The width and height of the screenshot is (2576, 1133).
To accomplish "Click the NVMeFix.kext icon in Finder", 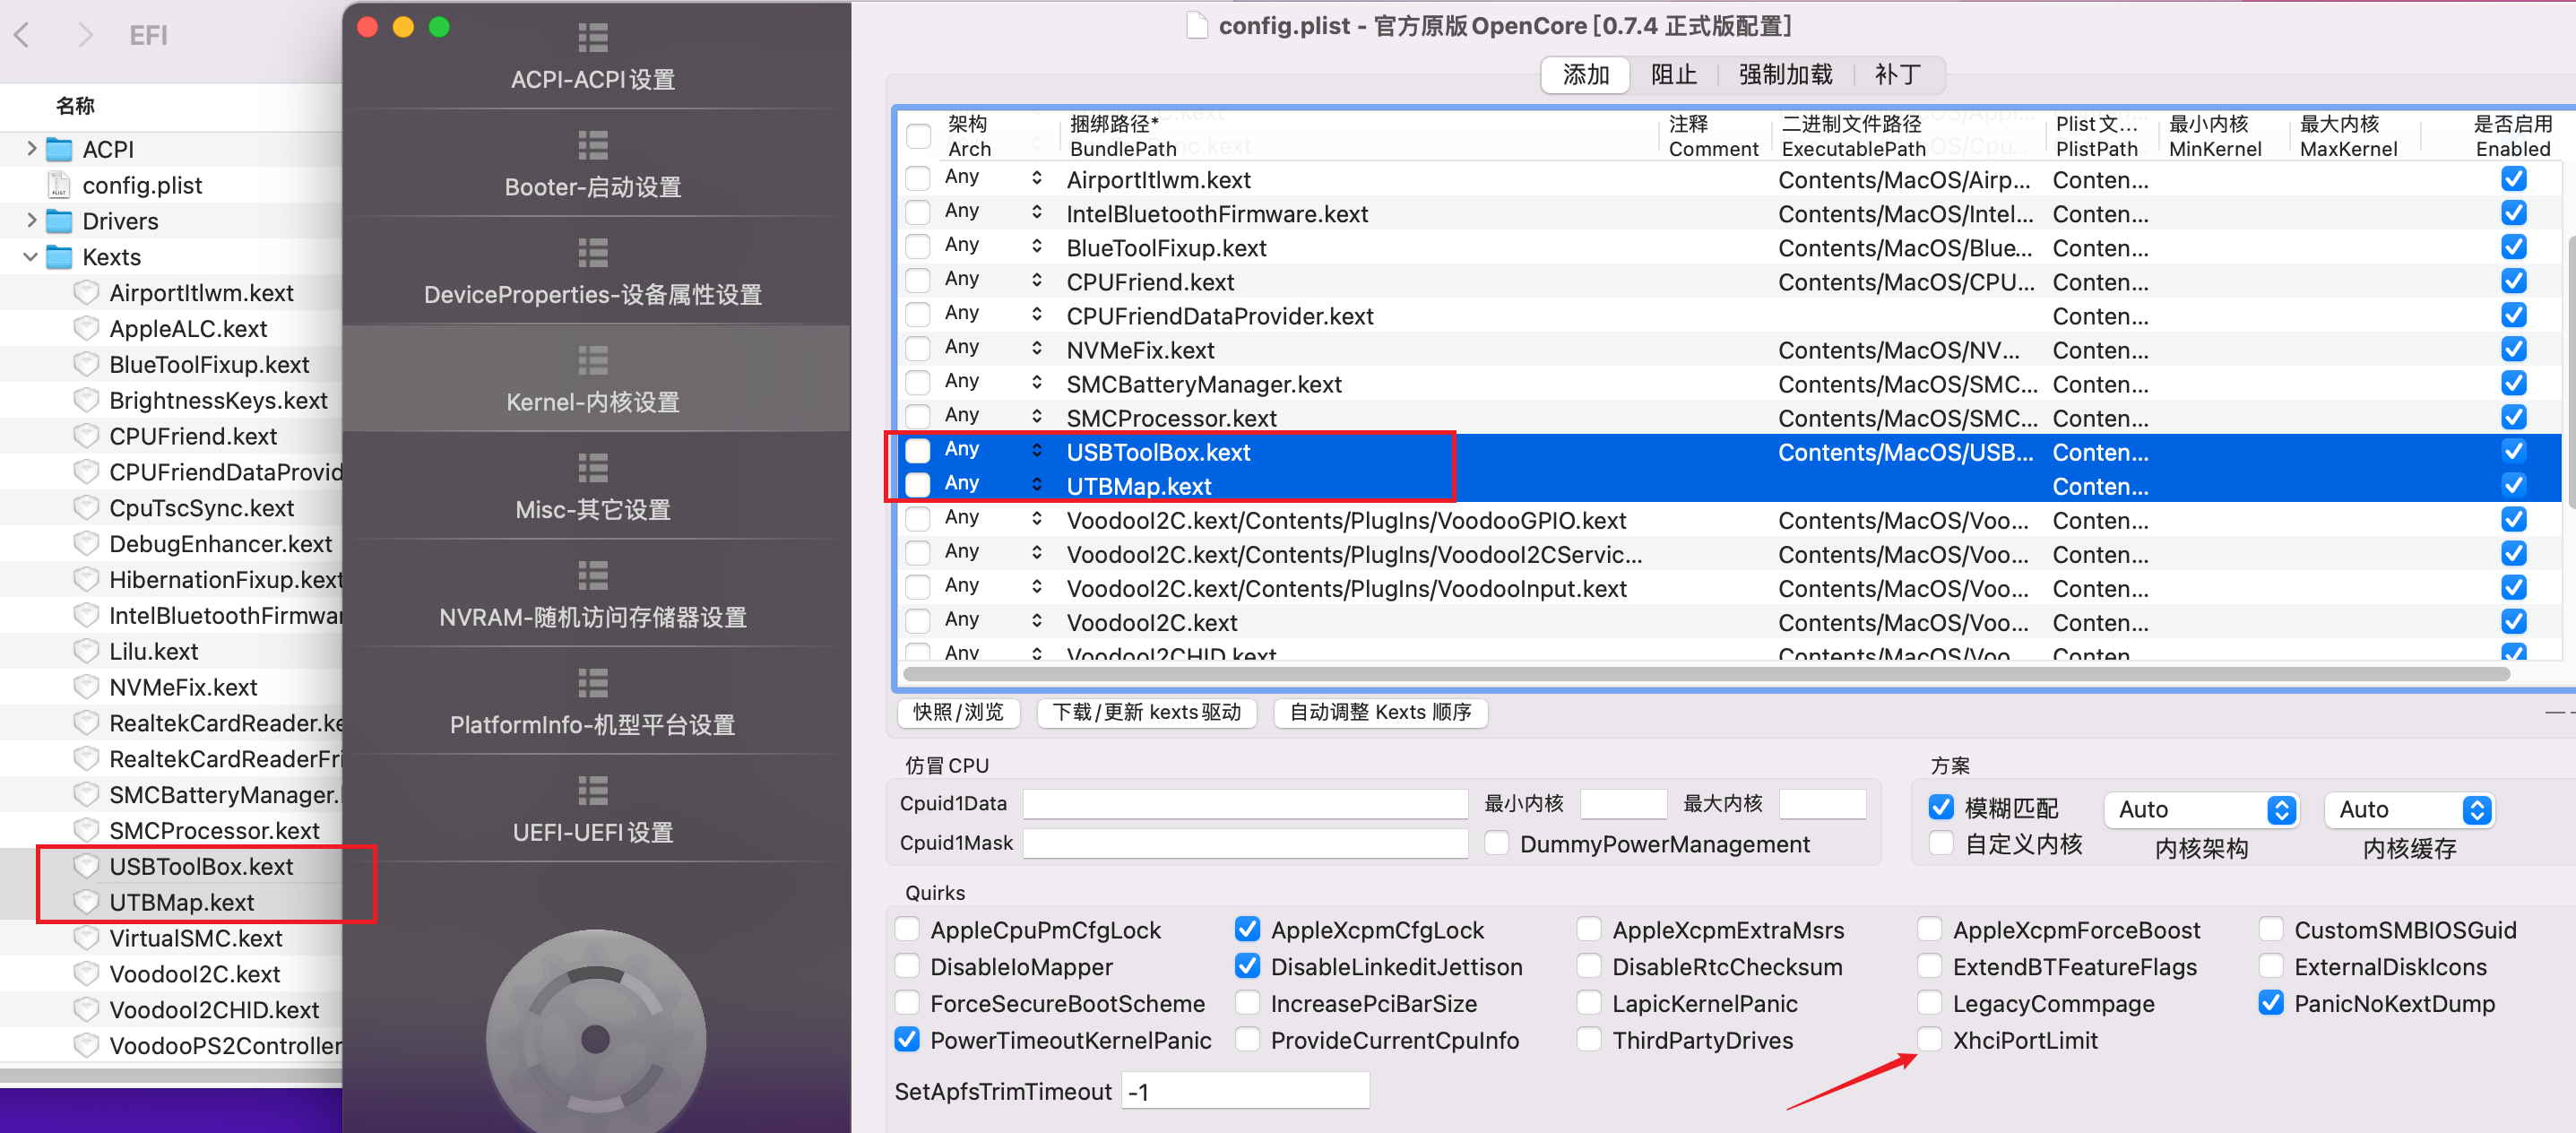I will pos(87,687).
